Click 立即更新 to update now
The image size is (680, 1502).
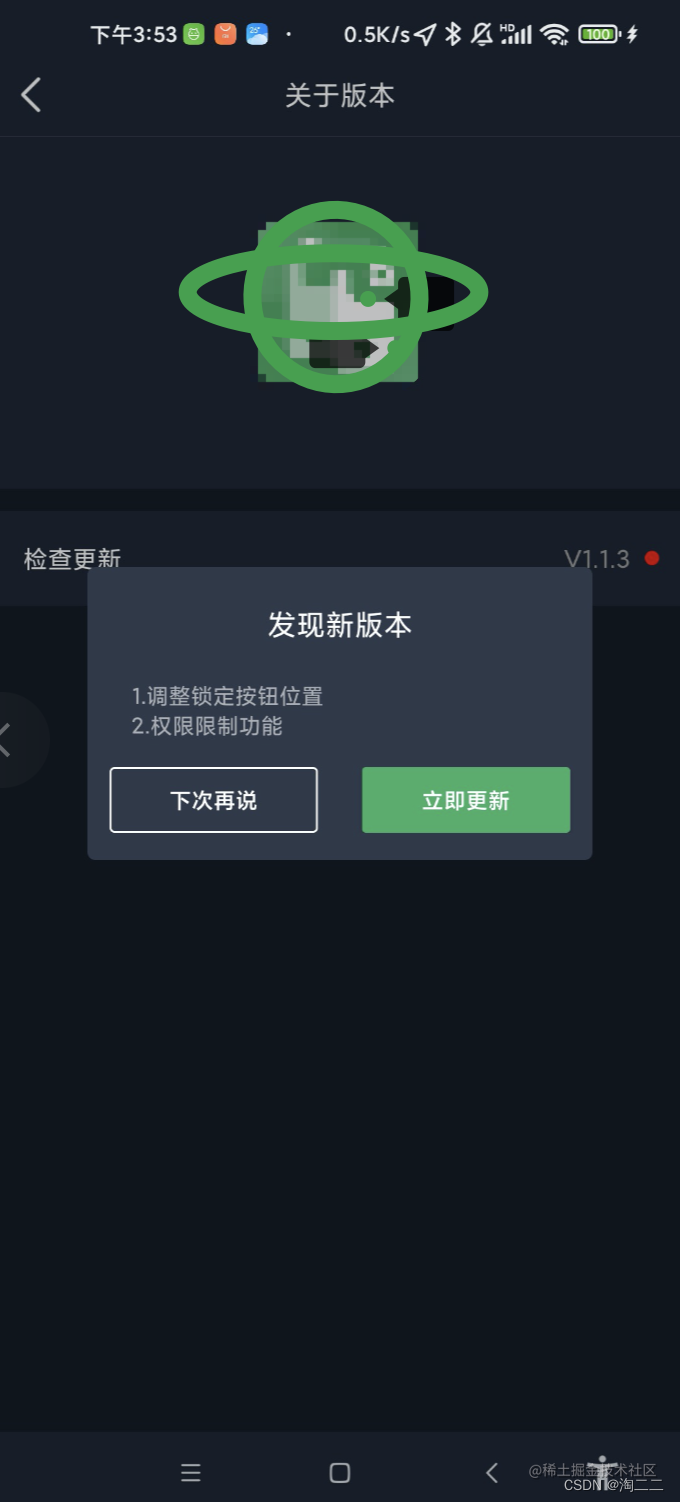tap(466, 800)
